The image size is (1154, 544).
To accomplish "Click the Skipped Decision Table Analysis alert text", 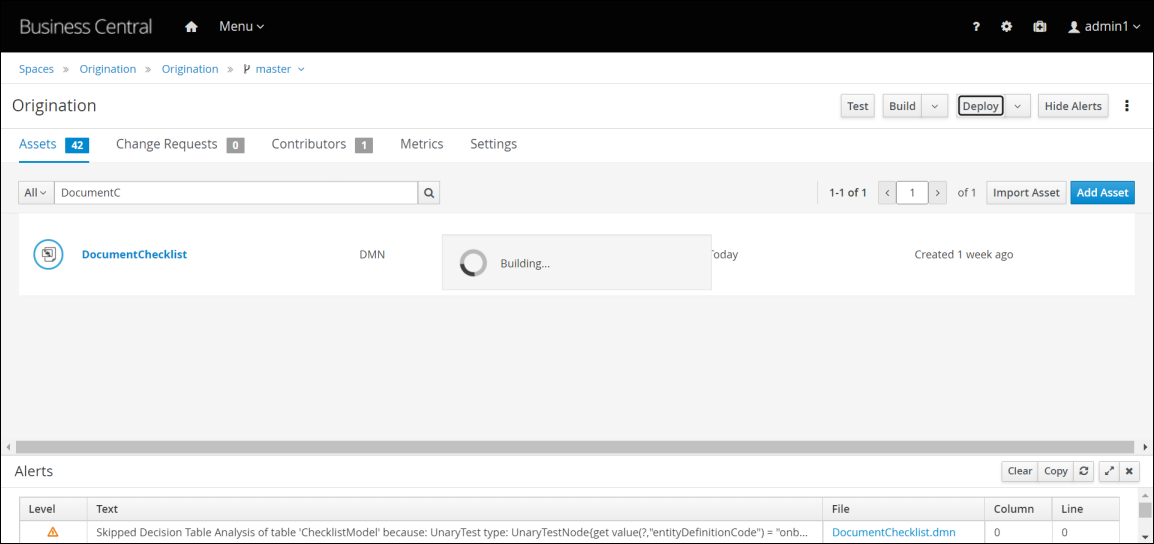I will tap(453, 531).
